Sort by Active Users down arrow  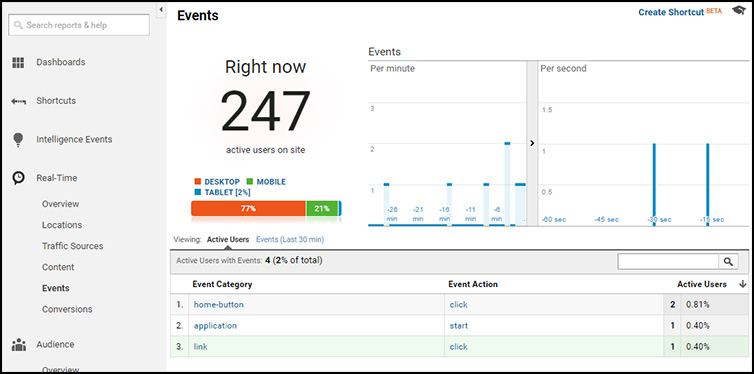point(742,284)
